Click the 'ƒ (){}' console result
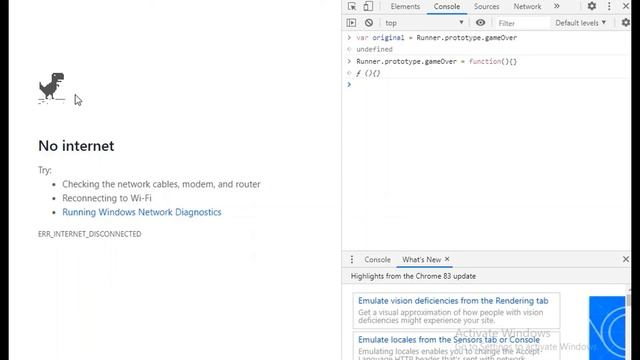 click(368, 73)
